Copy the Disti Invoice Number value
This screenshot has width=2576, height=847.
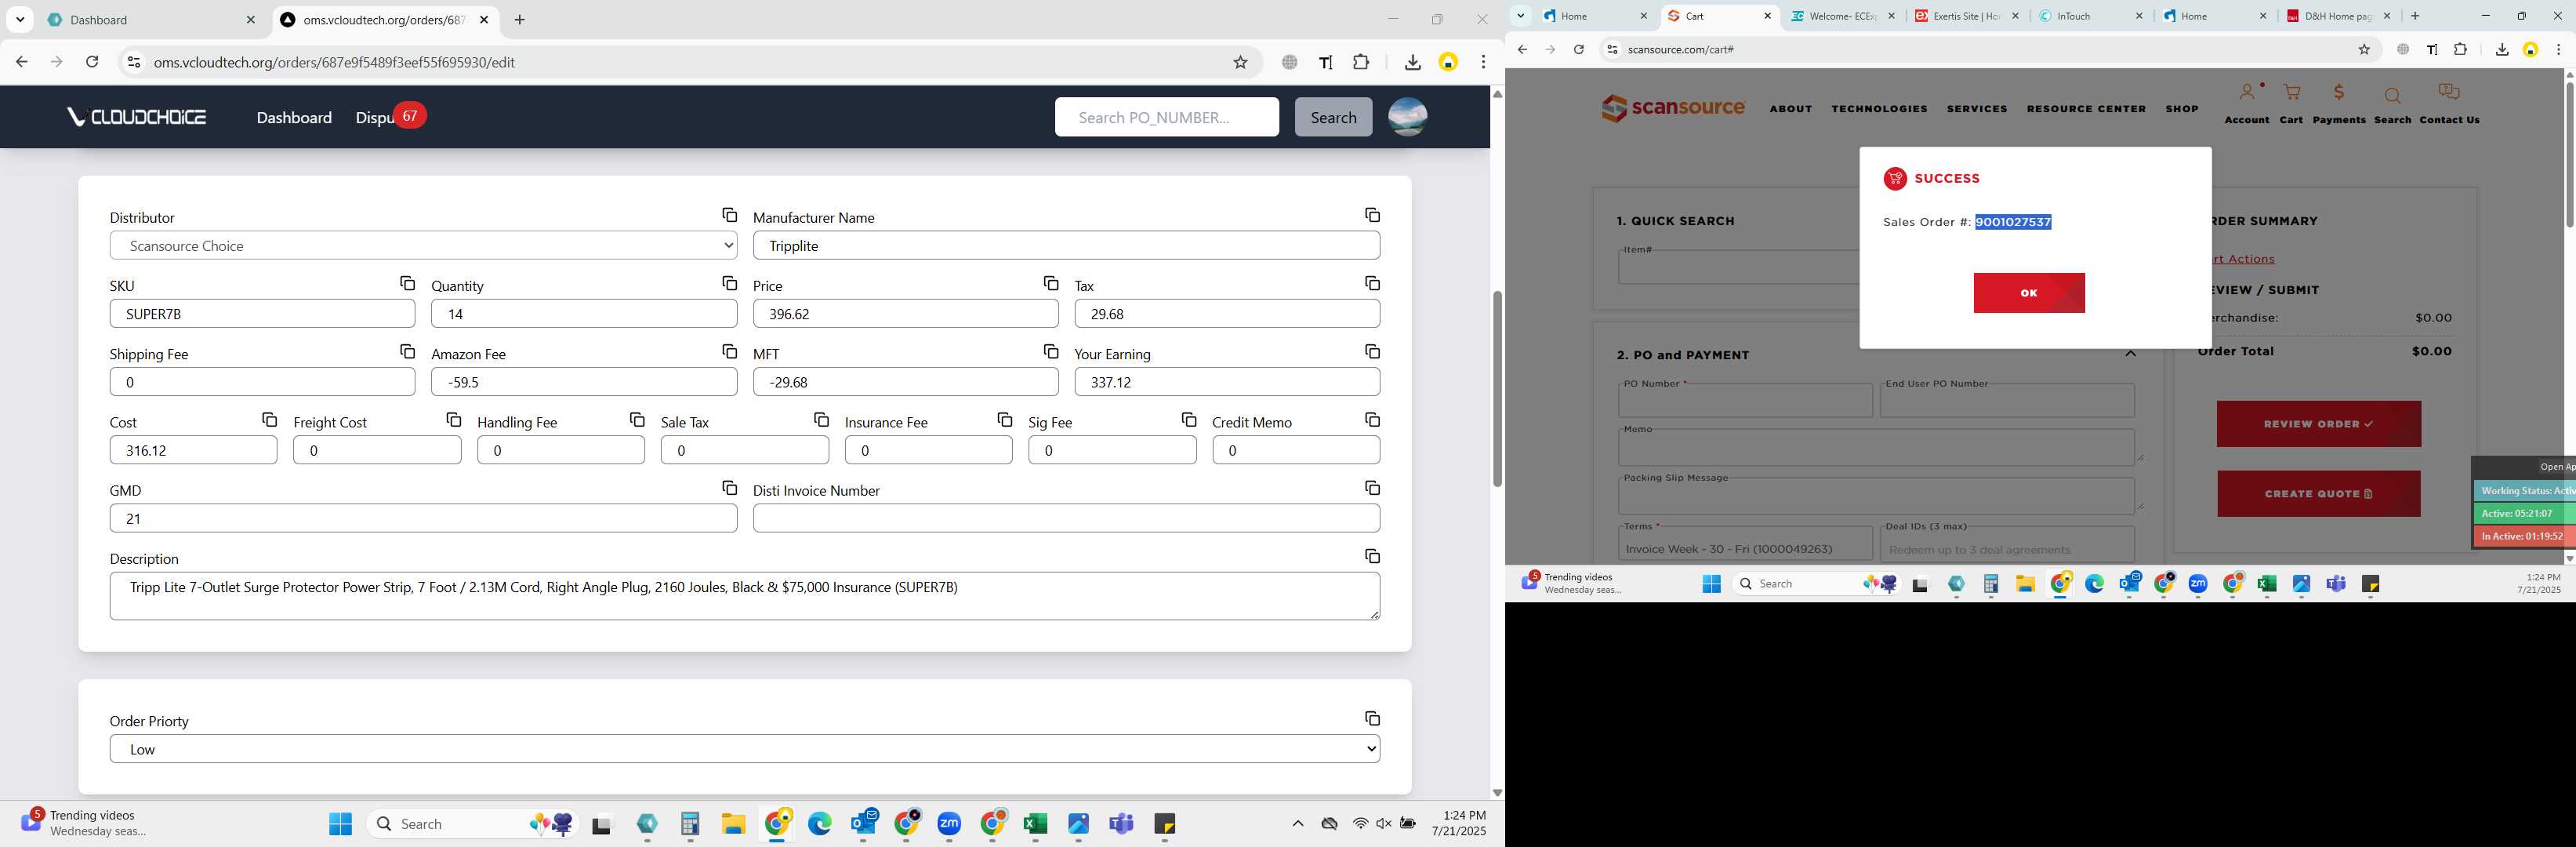click(x=1372, y=487)
